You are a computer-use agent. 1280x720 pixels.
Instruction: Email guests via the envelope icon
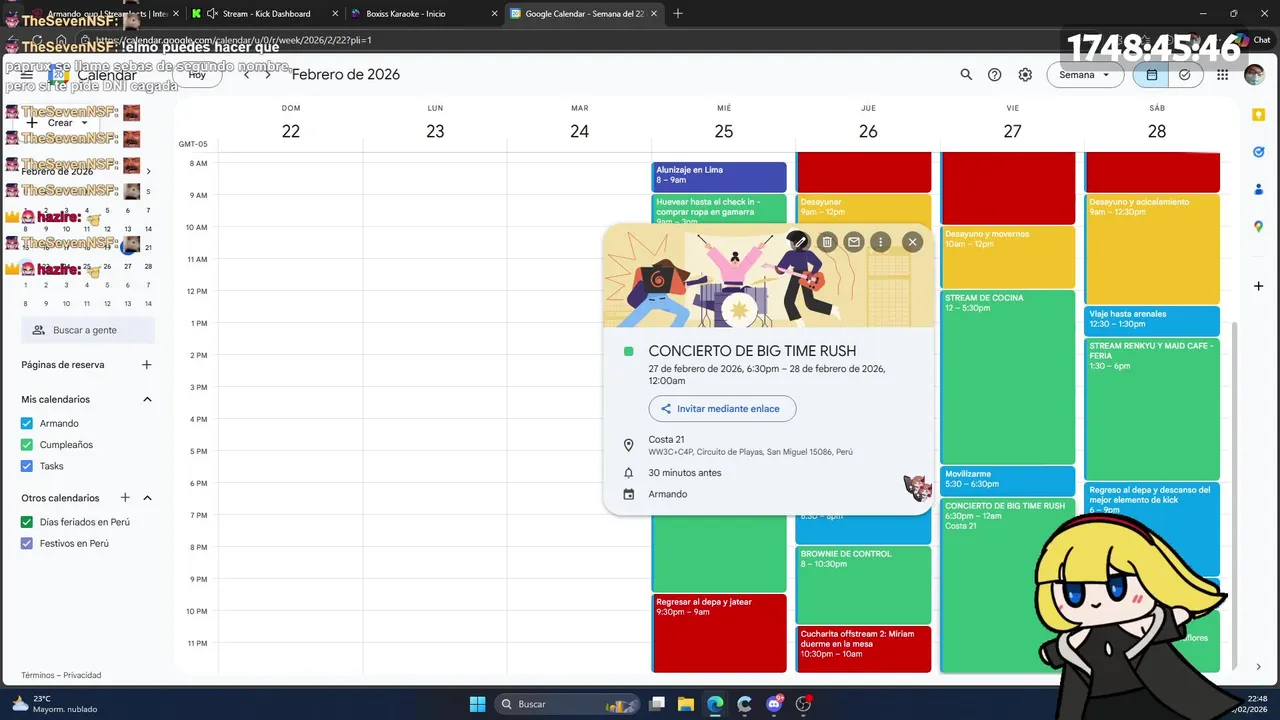854,242
